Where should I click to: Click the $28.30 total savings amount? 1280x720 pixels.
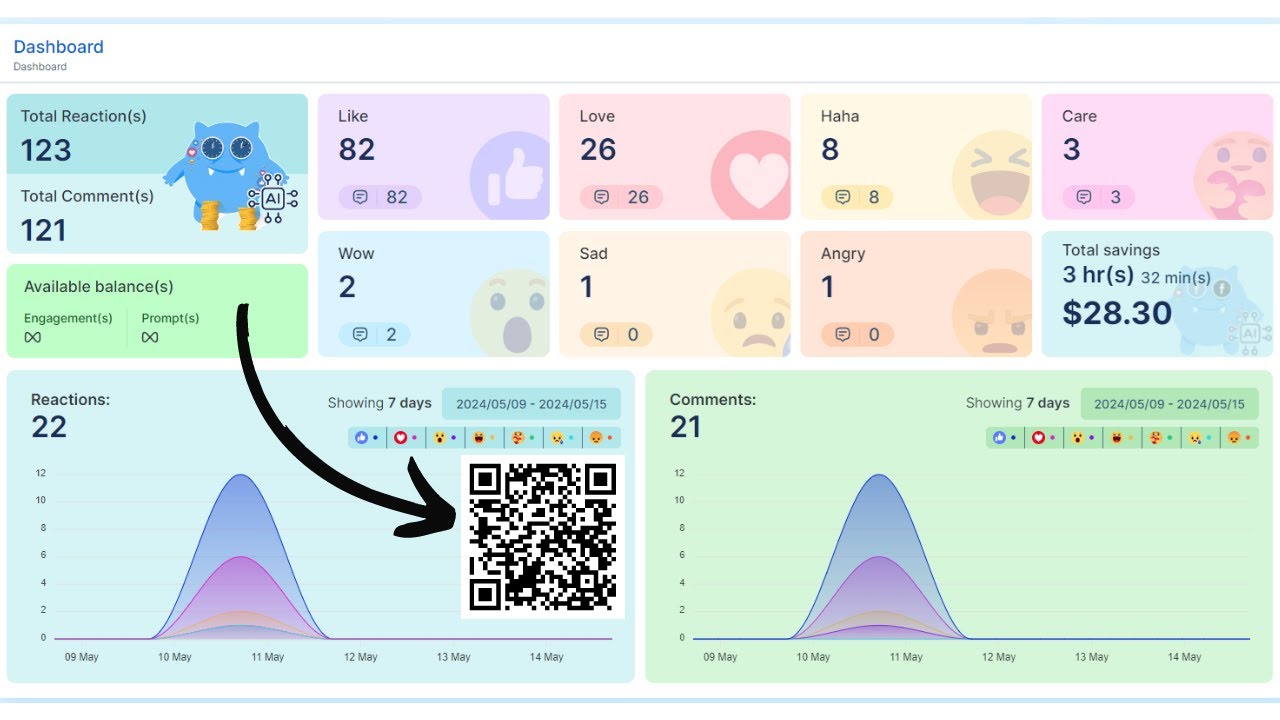pyautogui.click(x=1117, y=312)
